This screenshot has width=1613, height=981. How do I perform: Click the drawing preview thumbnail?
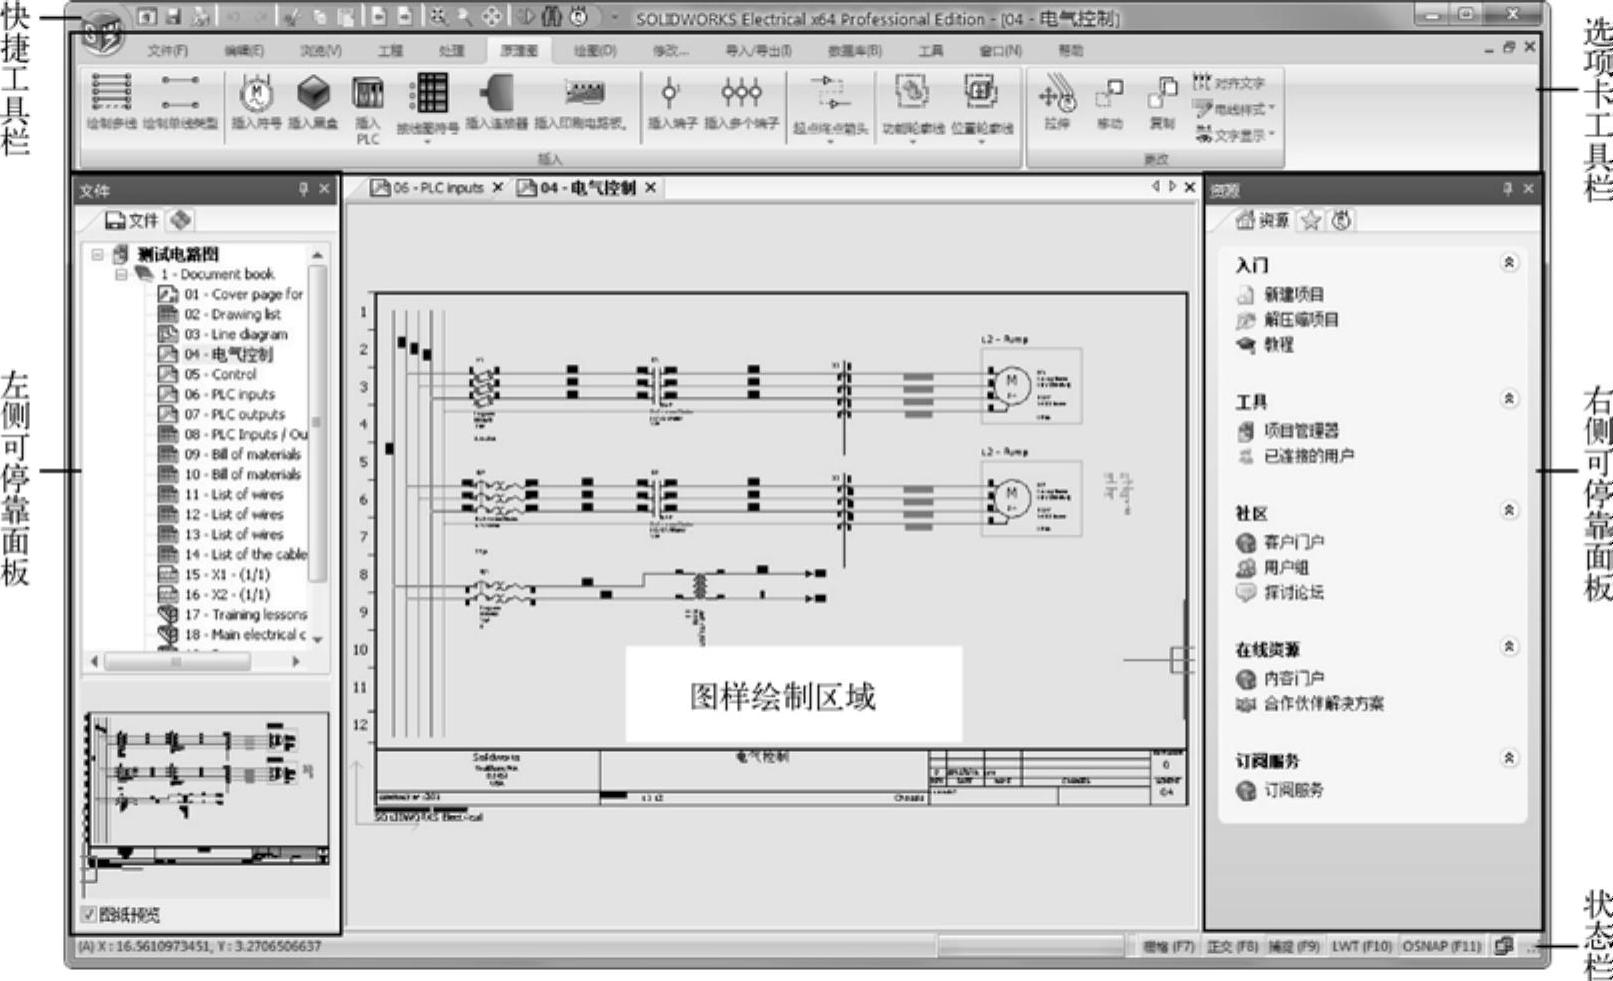pos(206,790)
